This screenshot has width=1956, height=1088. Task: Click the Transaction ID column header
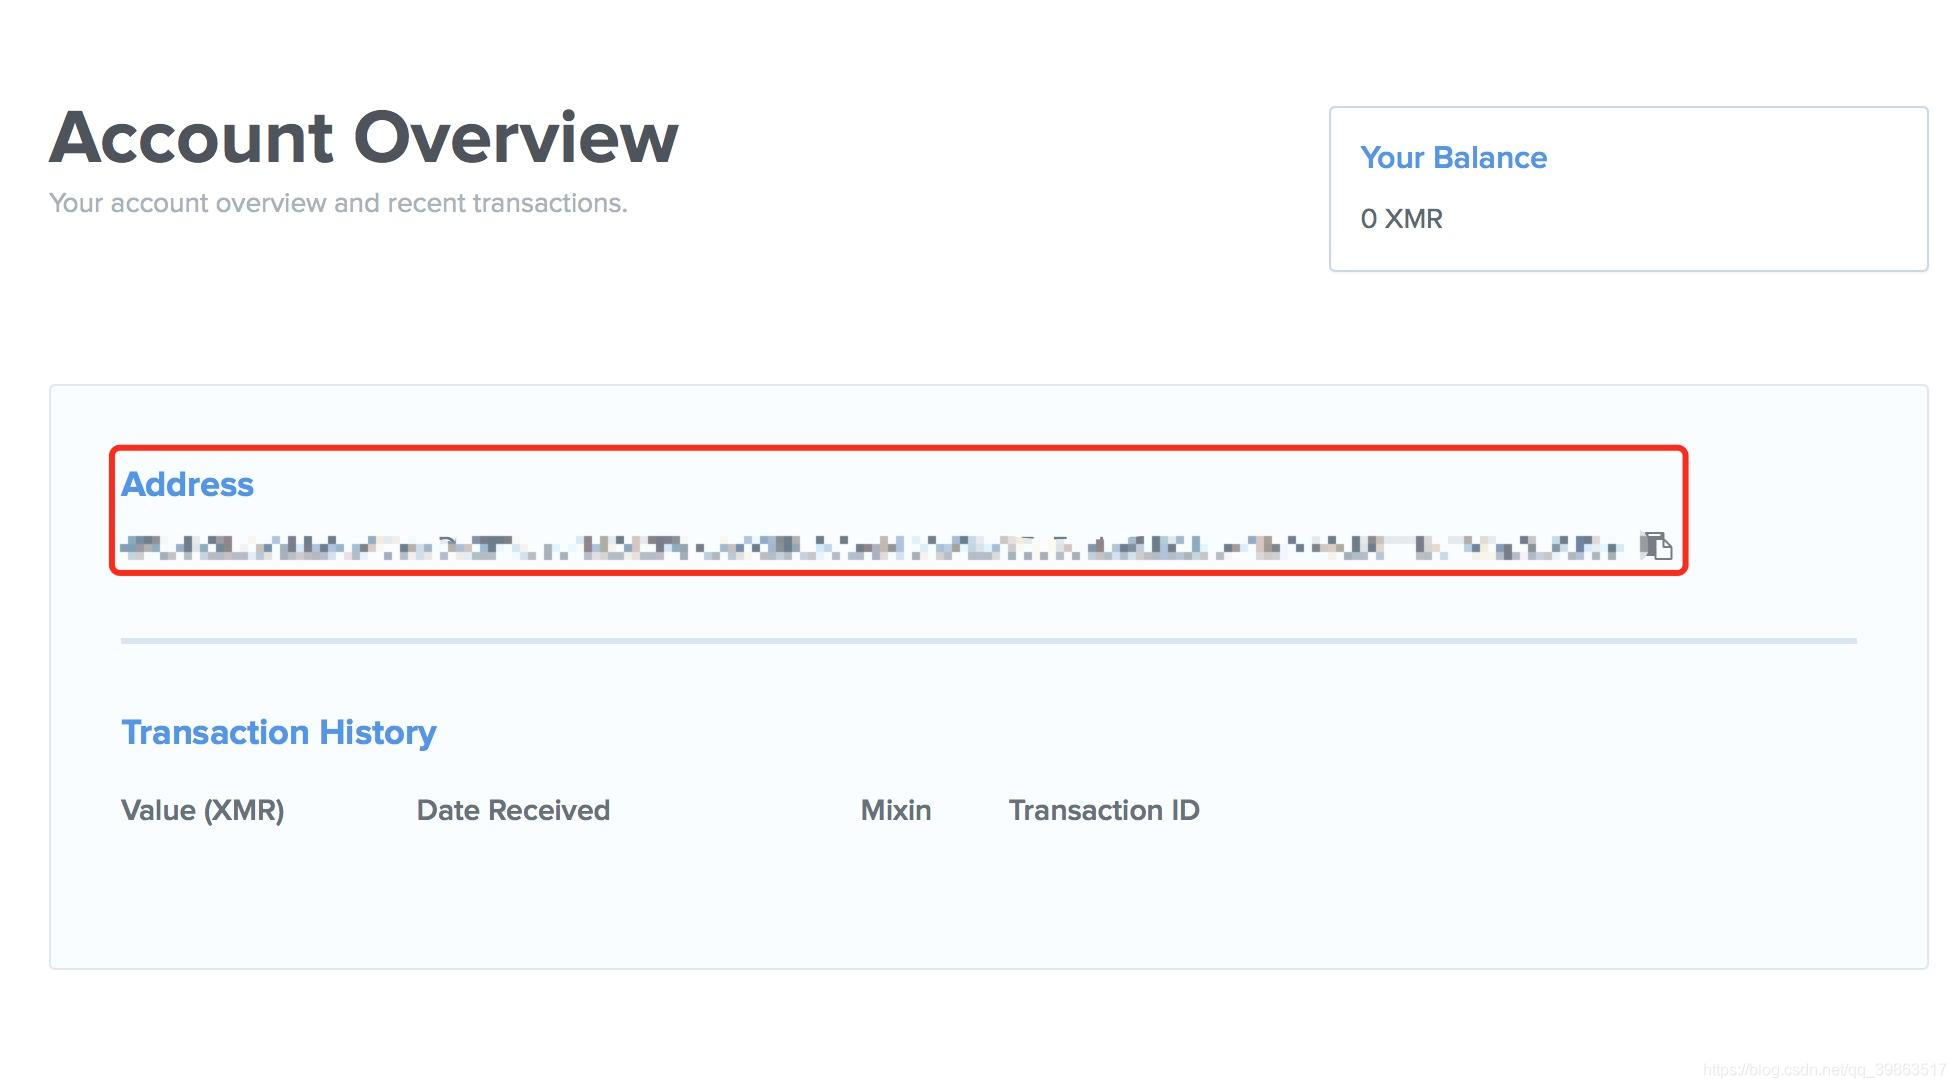[1104, 810]
